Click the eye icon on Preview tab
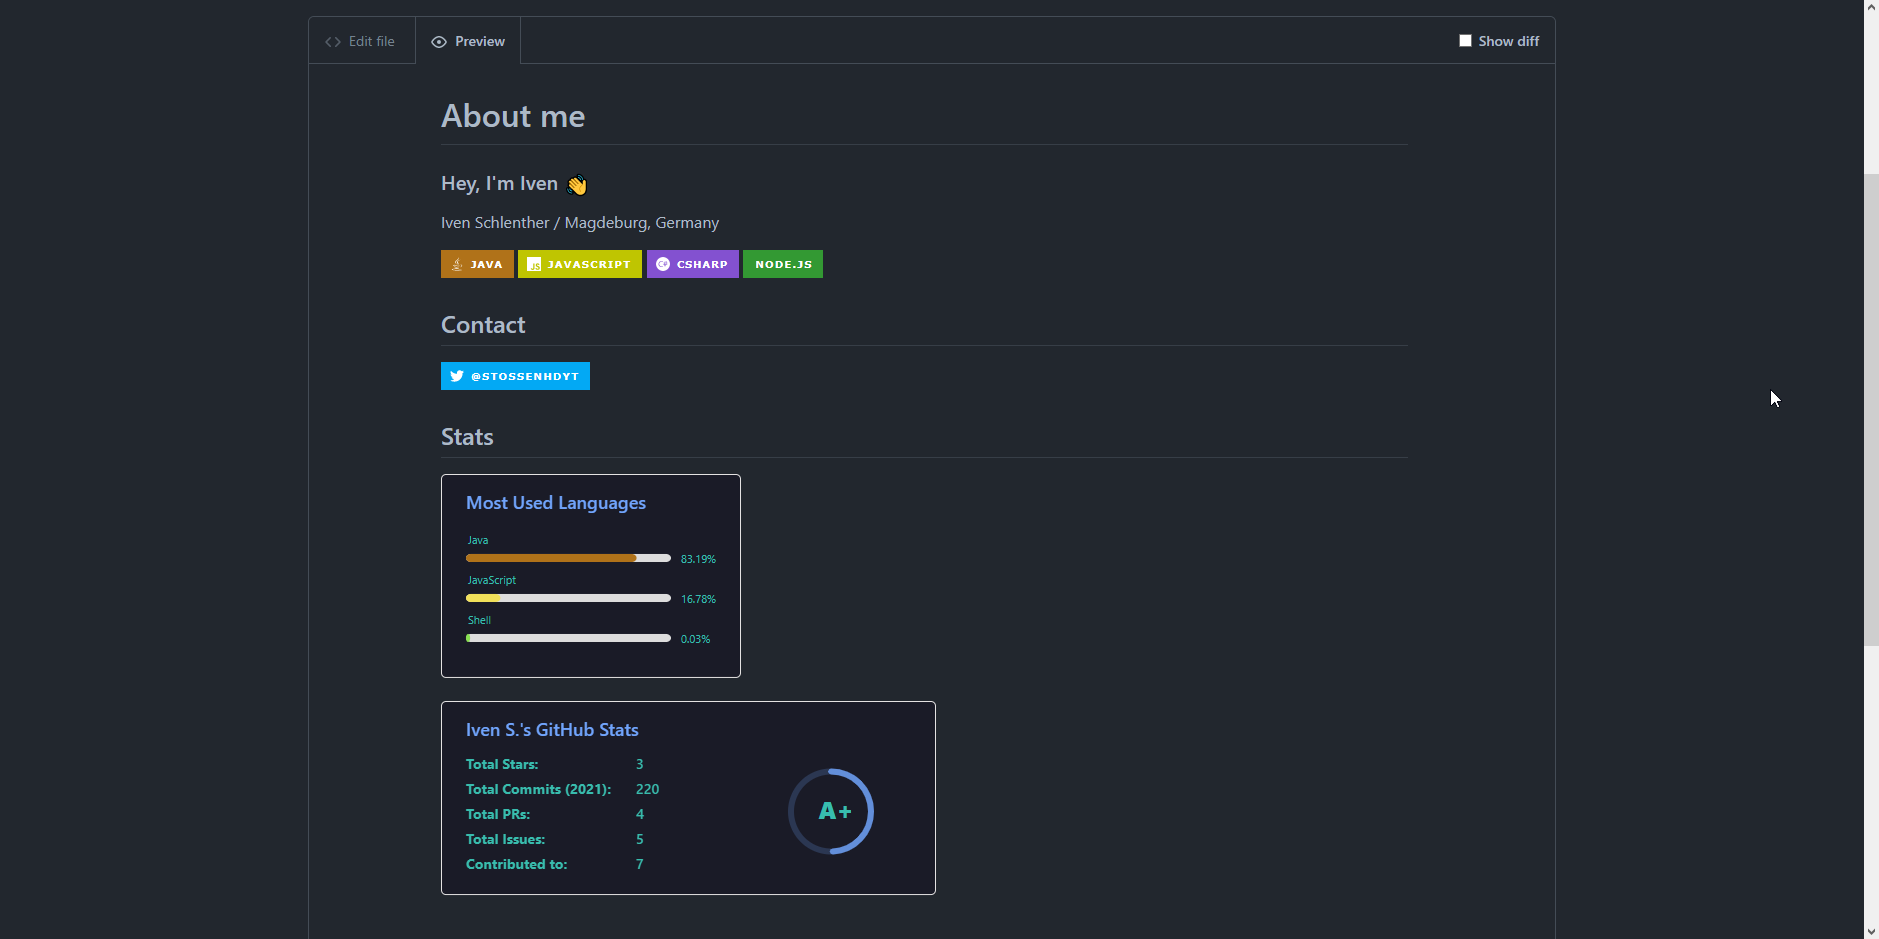1879x939 pixels. click(x=439, y=42)
